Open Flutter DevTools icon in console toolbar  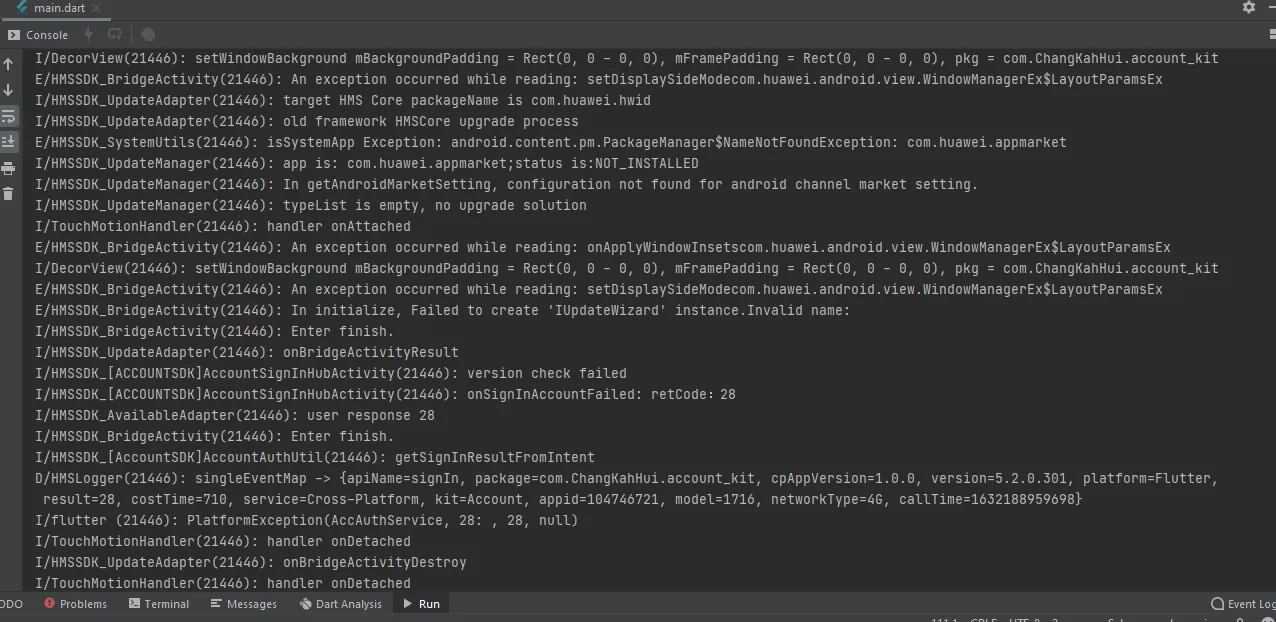(148, 34)
